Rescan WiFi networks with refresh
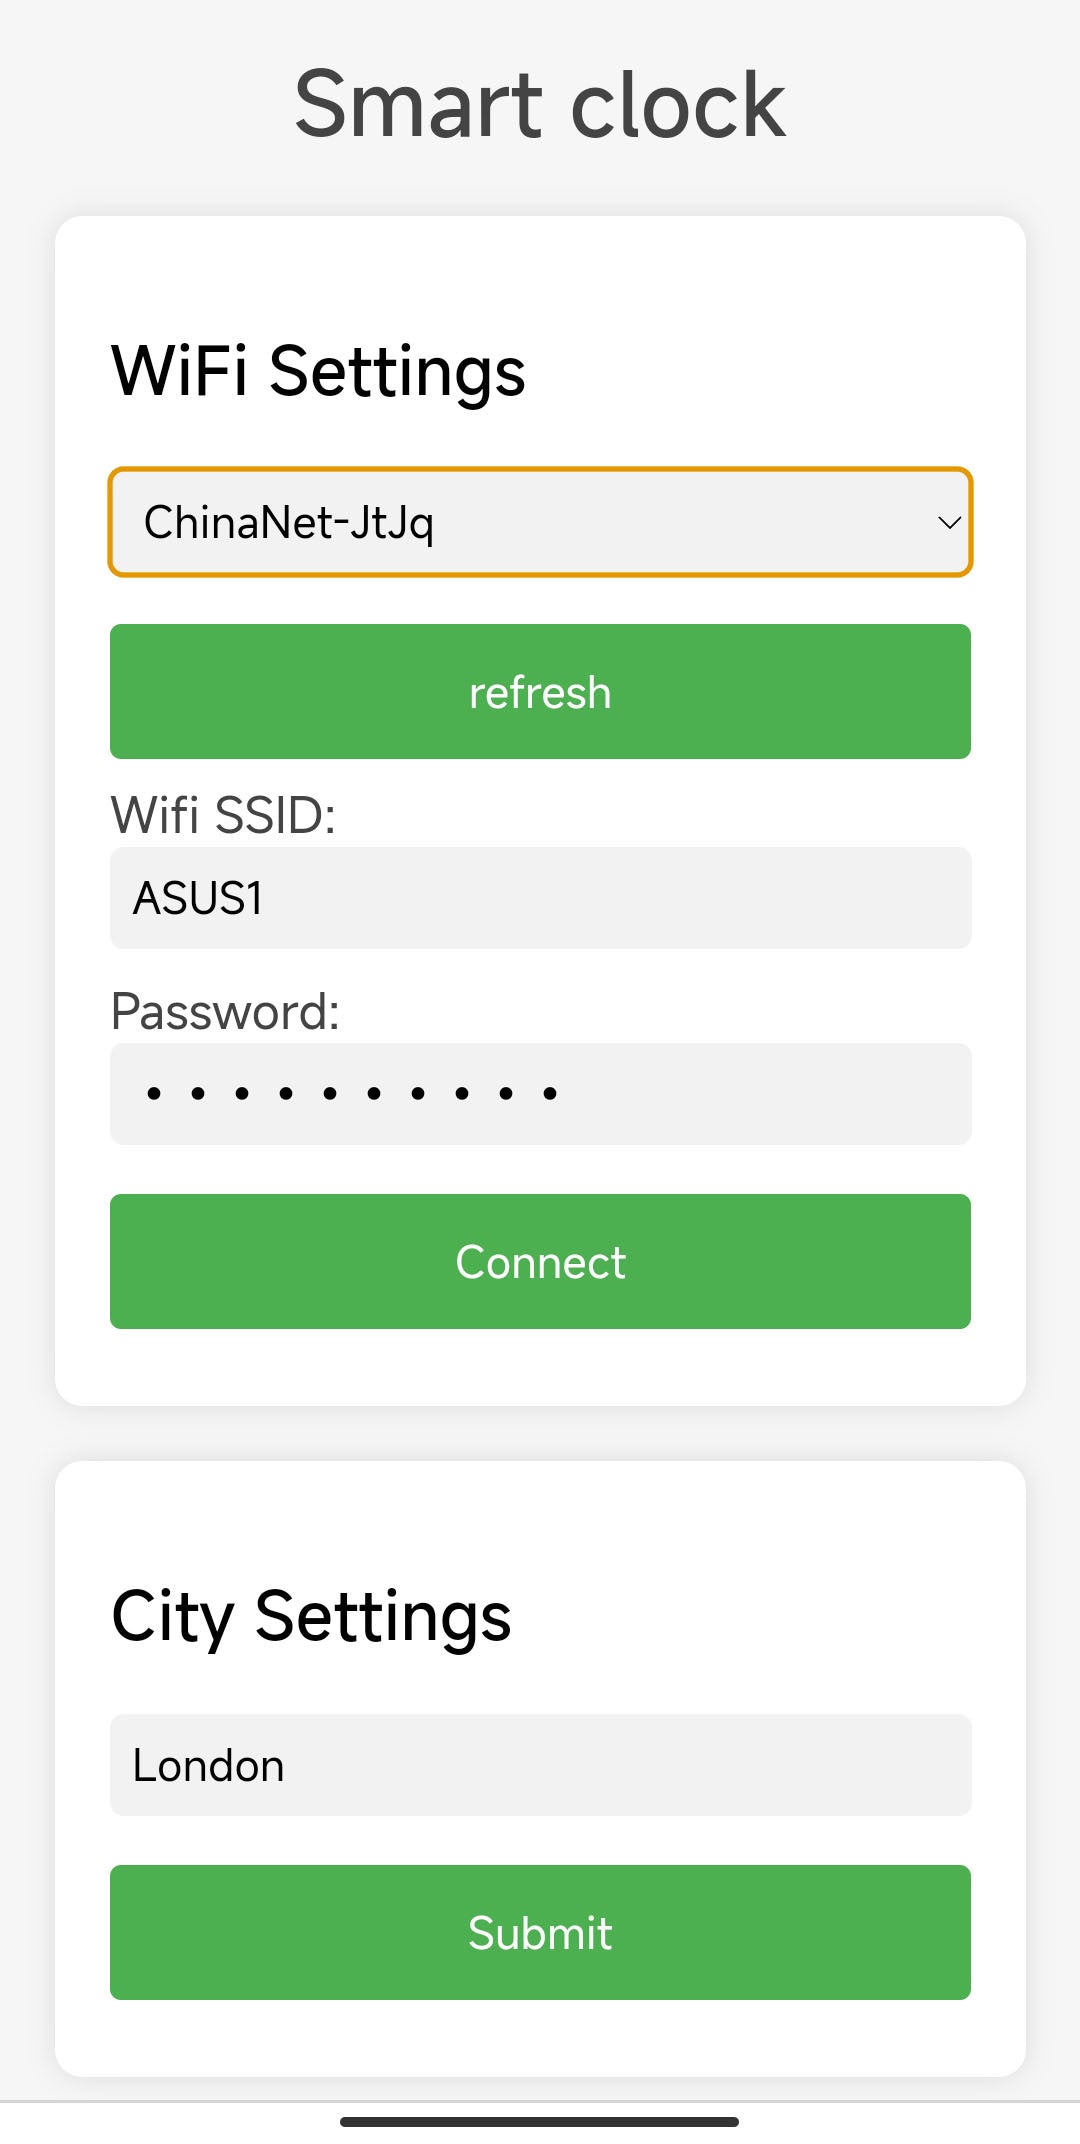 coord(540,692)
